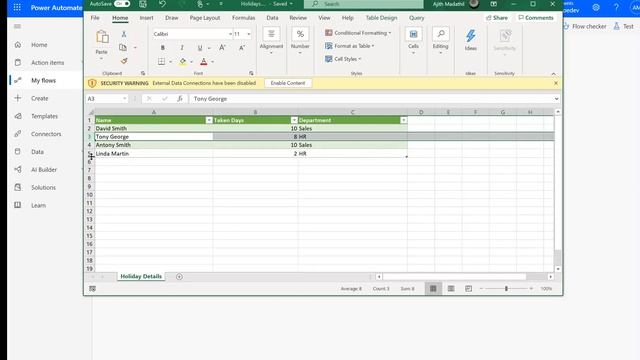Open the File menu
This screenshot has height=360, width=640.
[x=95, y=18]
